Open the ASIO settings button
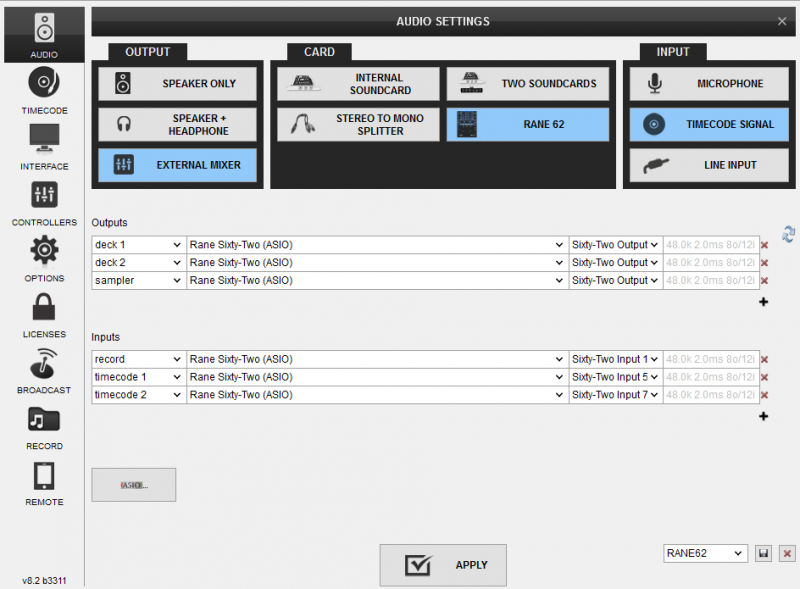This screenshot has height=589, width=800. click(x=134, y=485)
